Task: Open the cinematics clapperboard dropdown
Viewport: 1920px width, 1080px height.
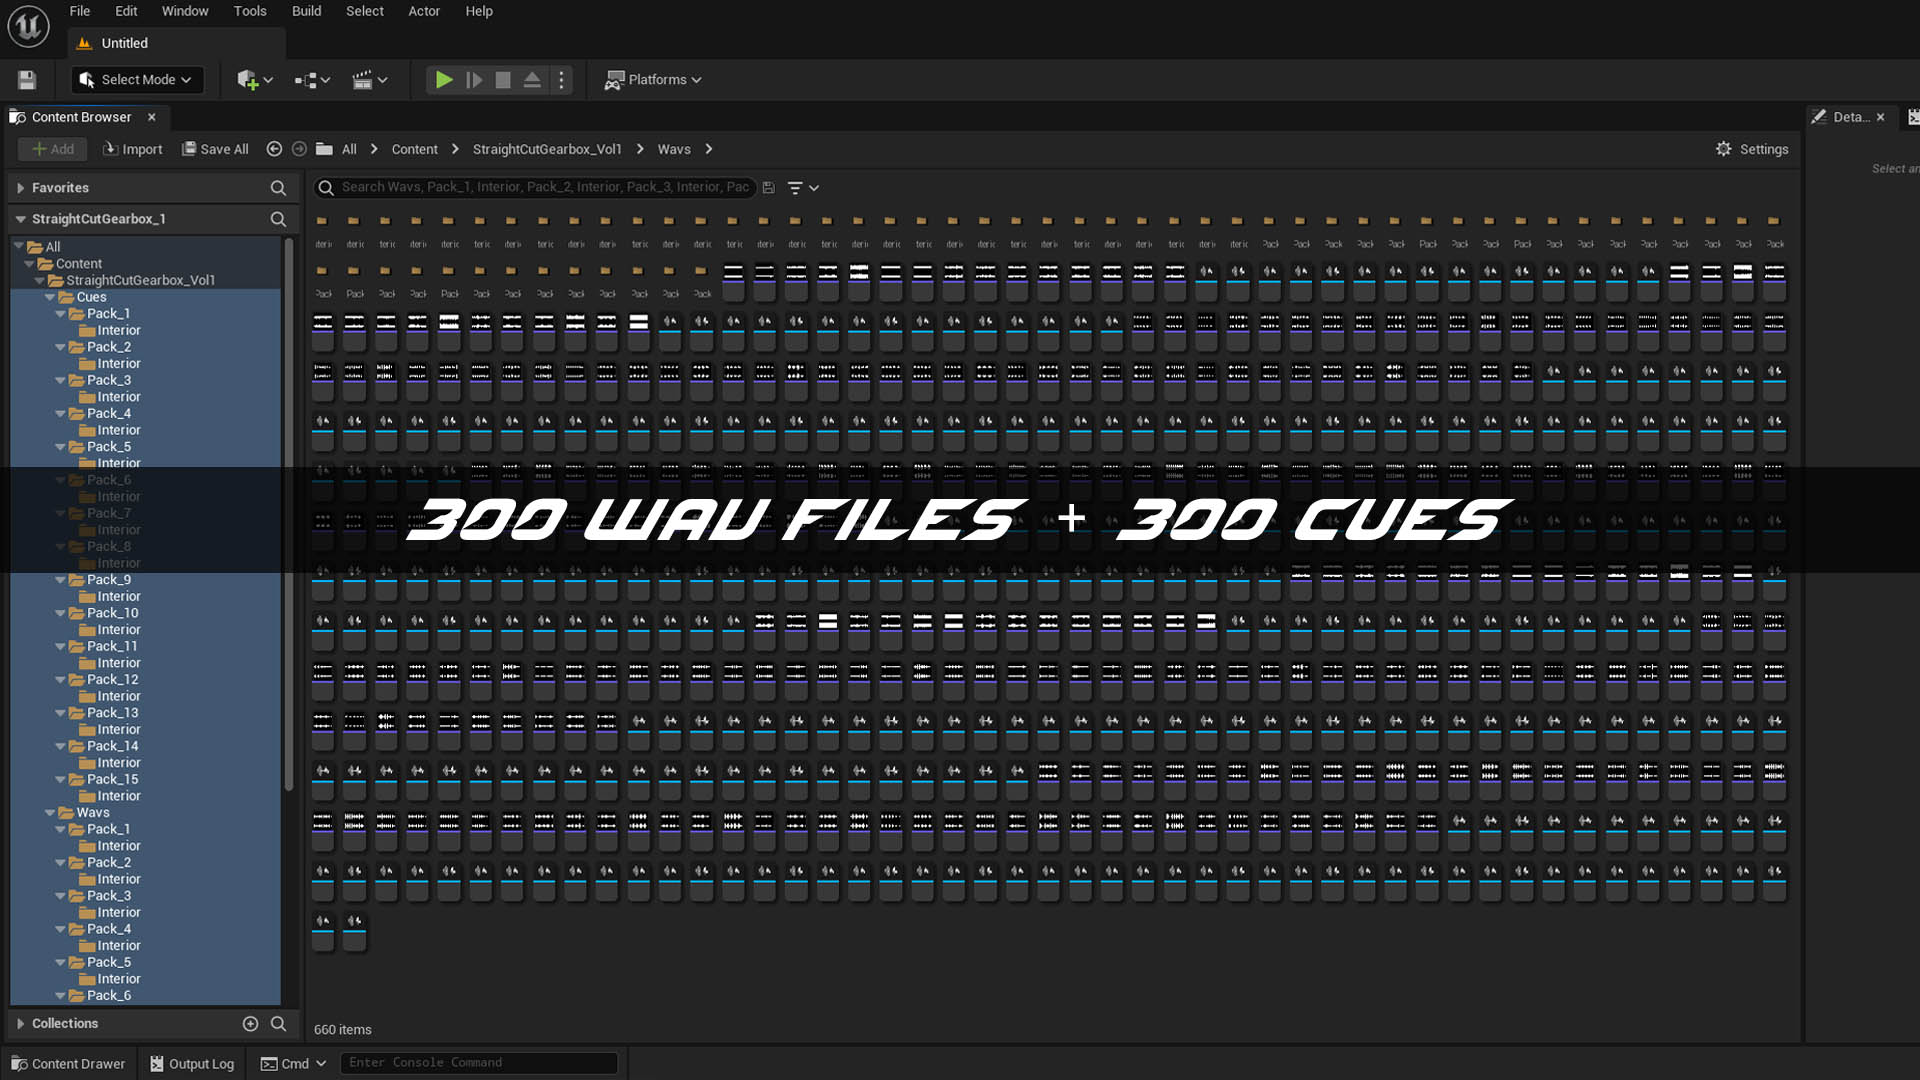Action: 369,80
